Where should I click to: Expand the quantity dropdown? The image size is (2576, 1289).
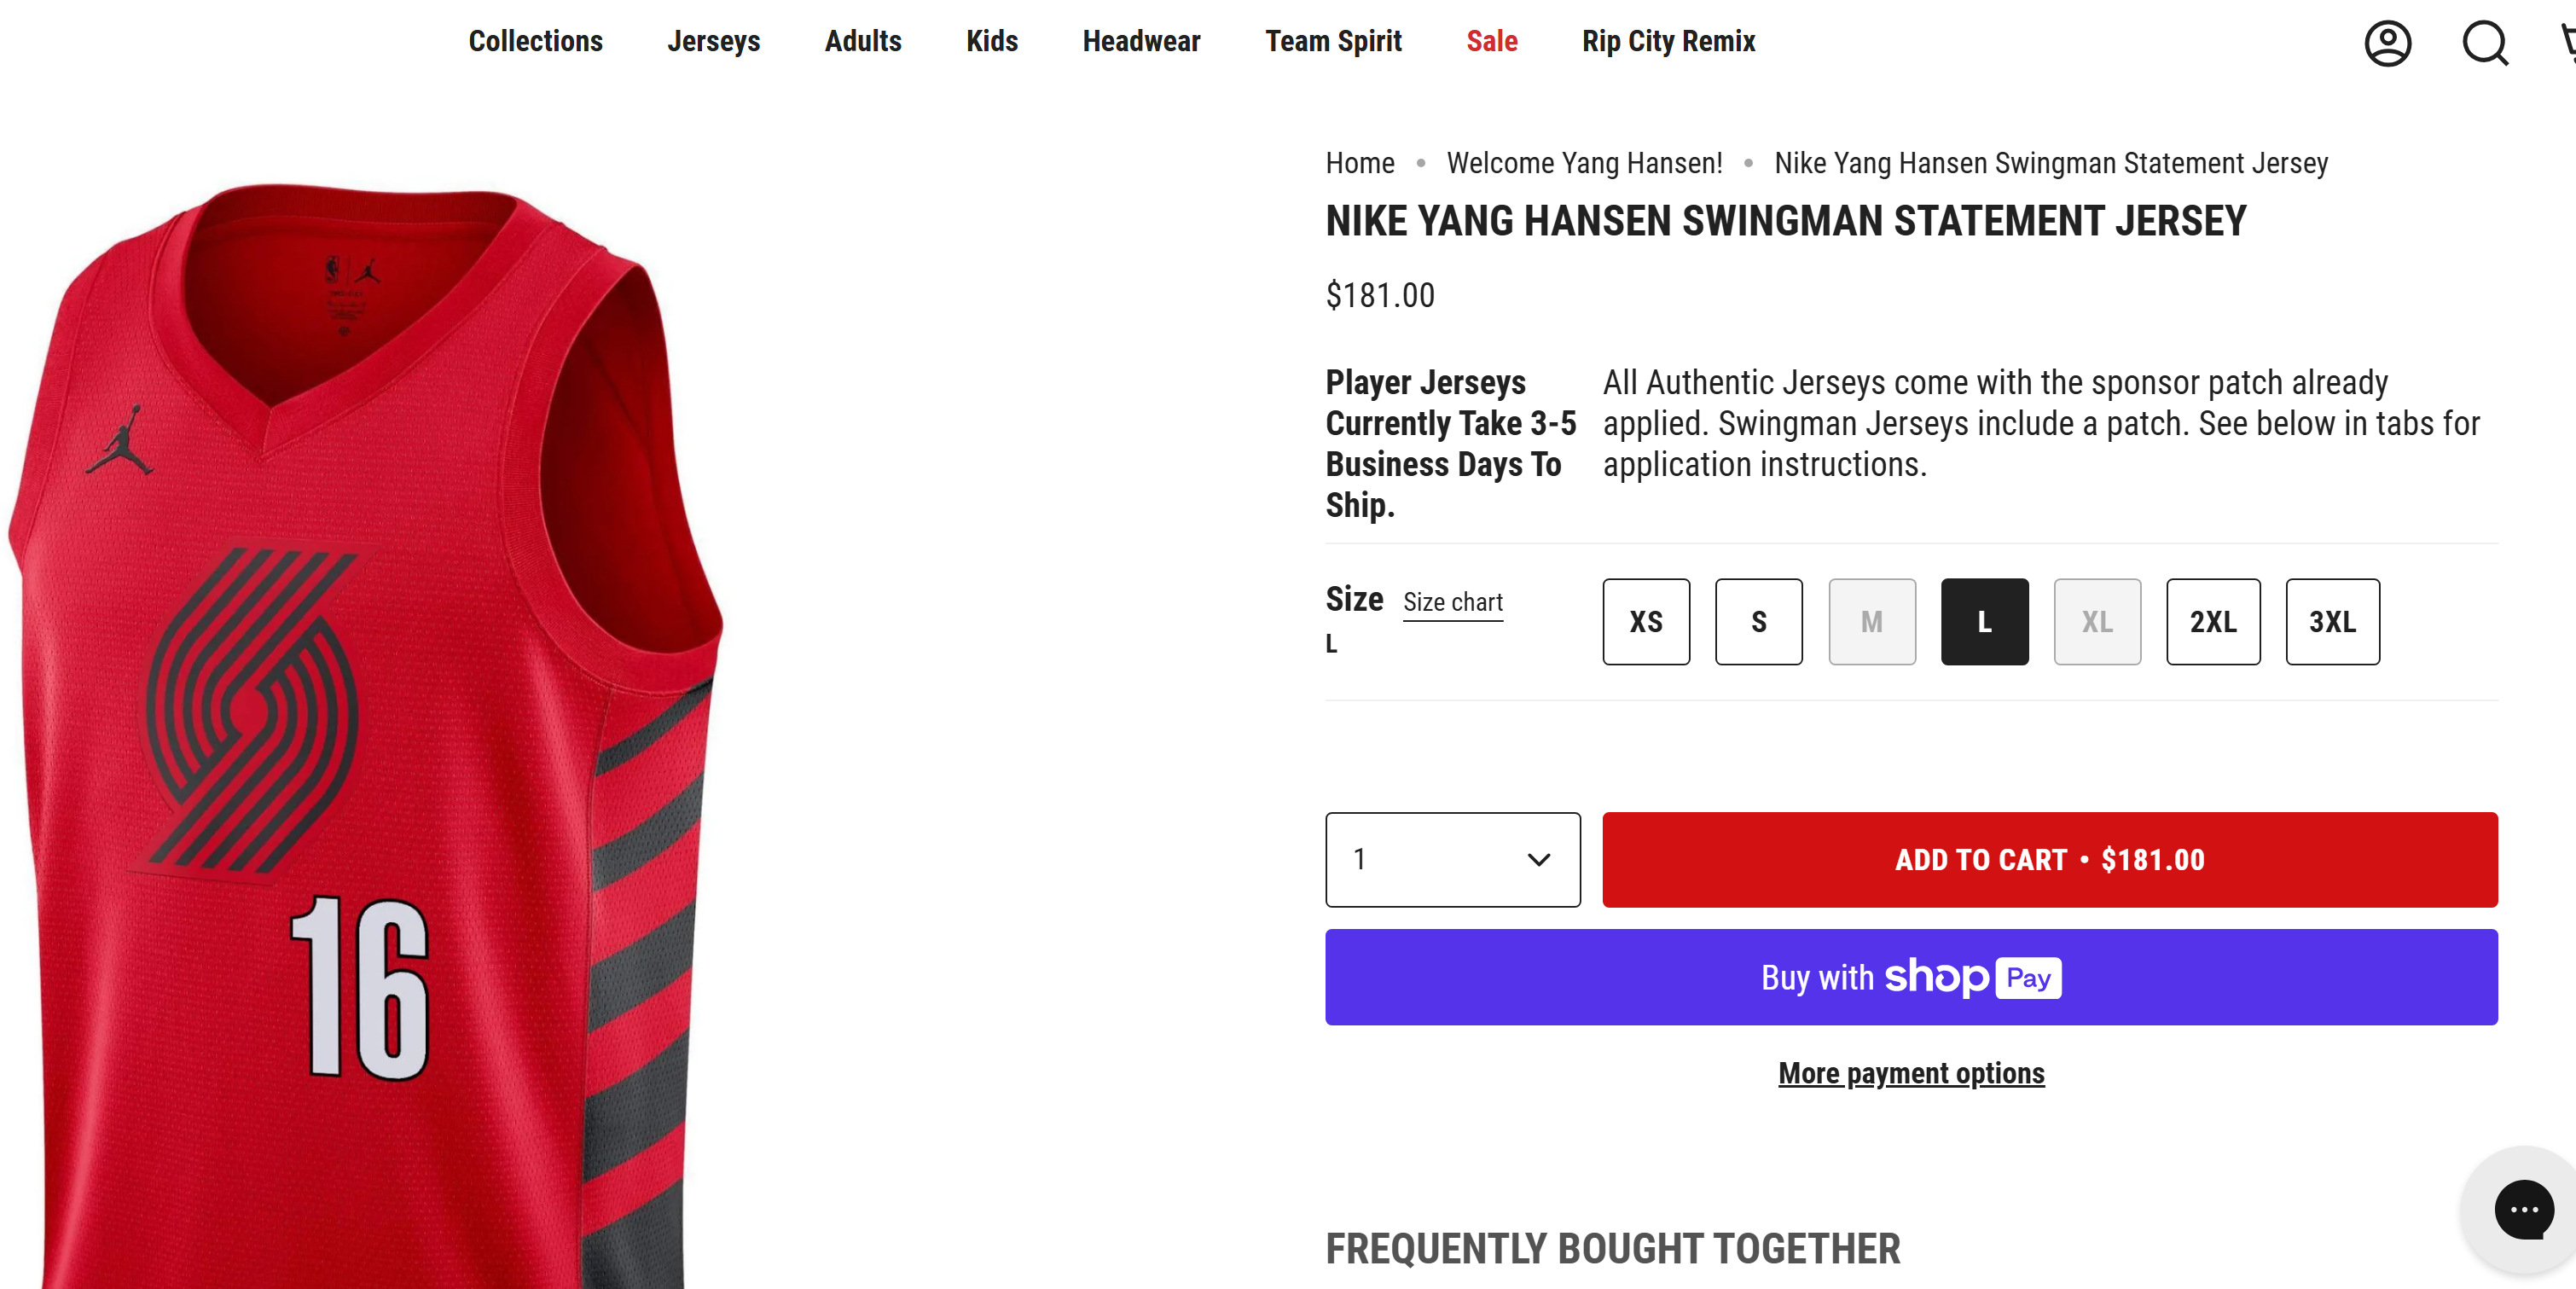coord(1452,859)
